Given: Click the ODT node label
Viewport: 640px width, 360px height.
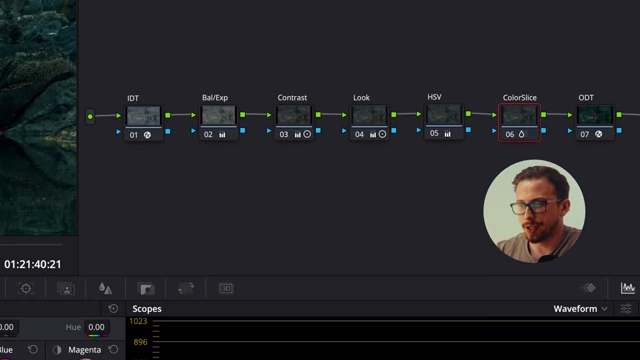Looking at the screenshot, I should [586, 98].
